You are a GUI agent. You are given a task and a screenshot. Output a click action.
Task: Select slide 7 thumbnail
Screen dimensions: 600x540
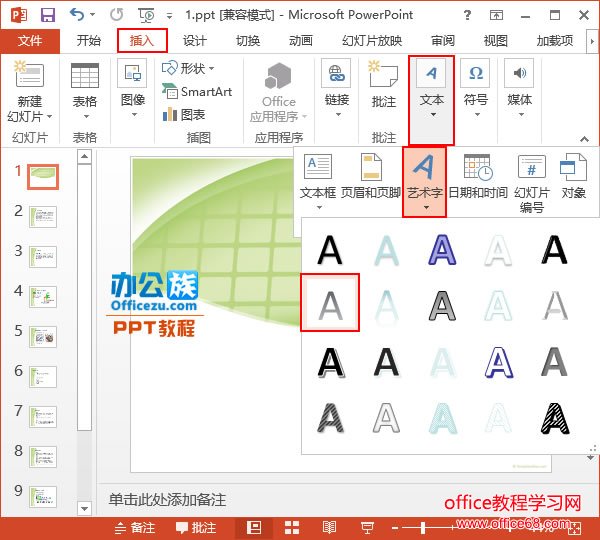(x=43, y=417)
